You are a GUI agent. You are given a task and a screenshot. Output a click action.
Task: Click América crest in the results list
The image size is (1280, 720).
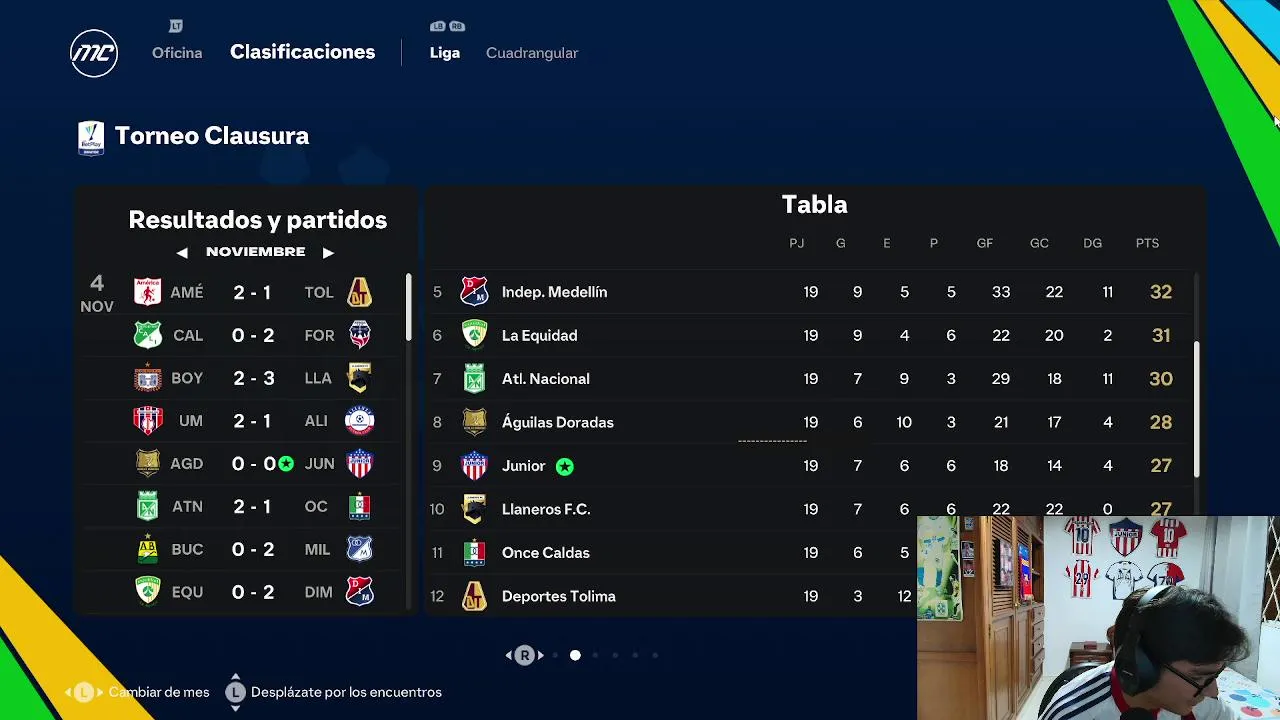click(x=148, y=292)
